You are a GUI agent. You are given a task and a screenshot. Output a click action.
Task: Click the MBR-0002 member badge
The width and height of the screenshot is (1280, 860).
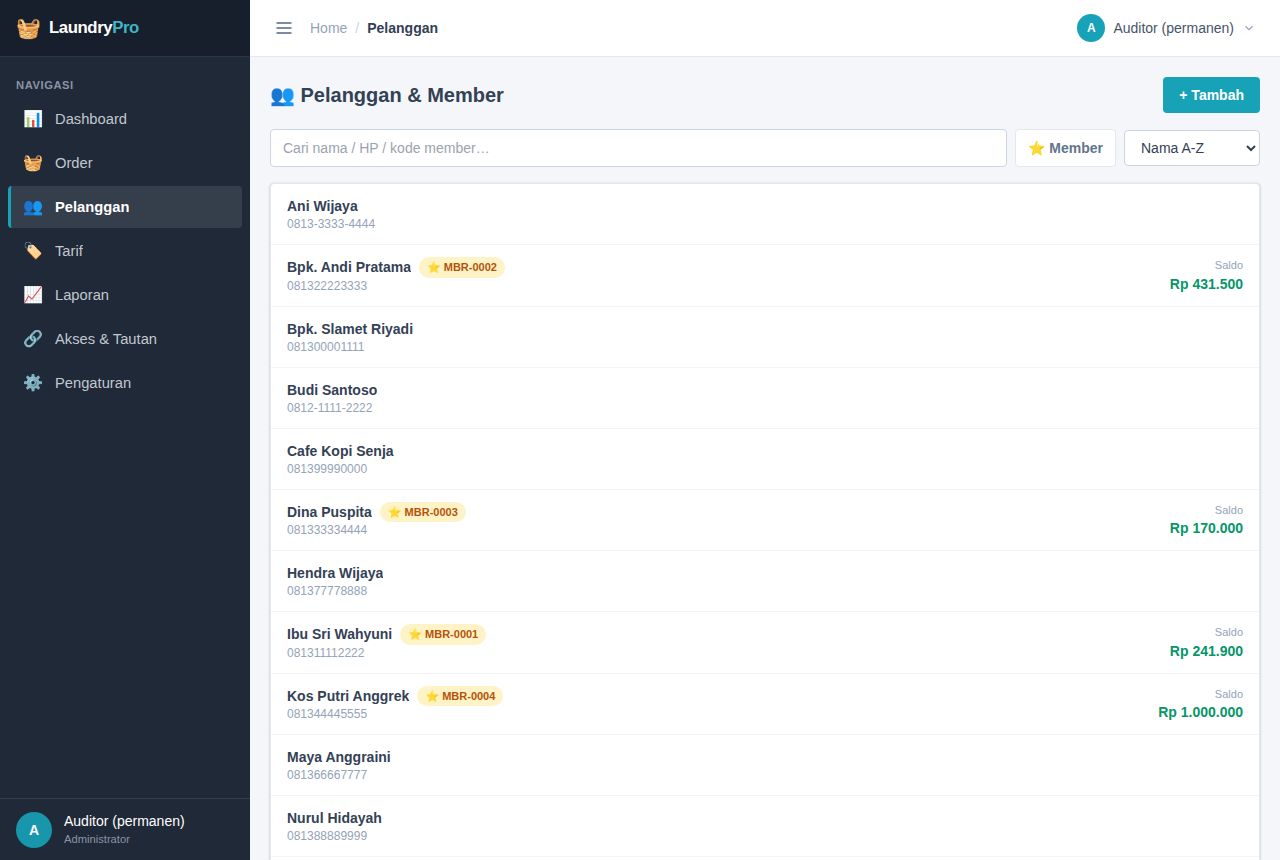462,267
